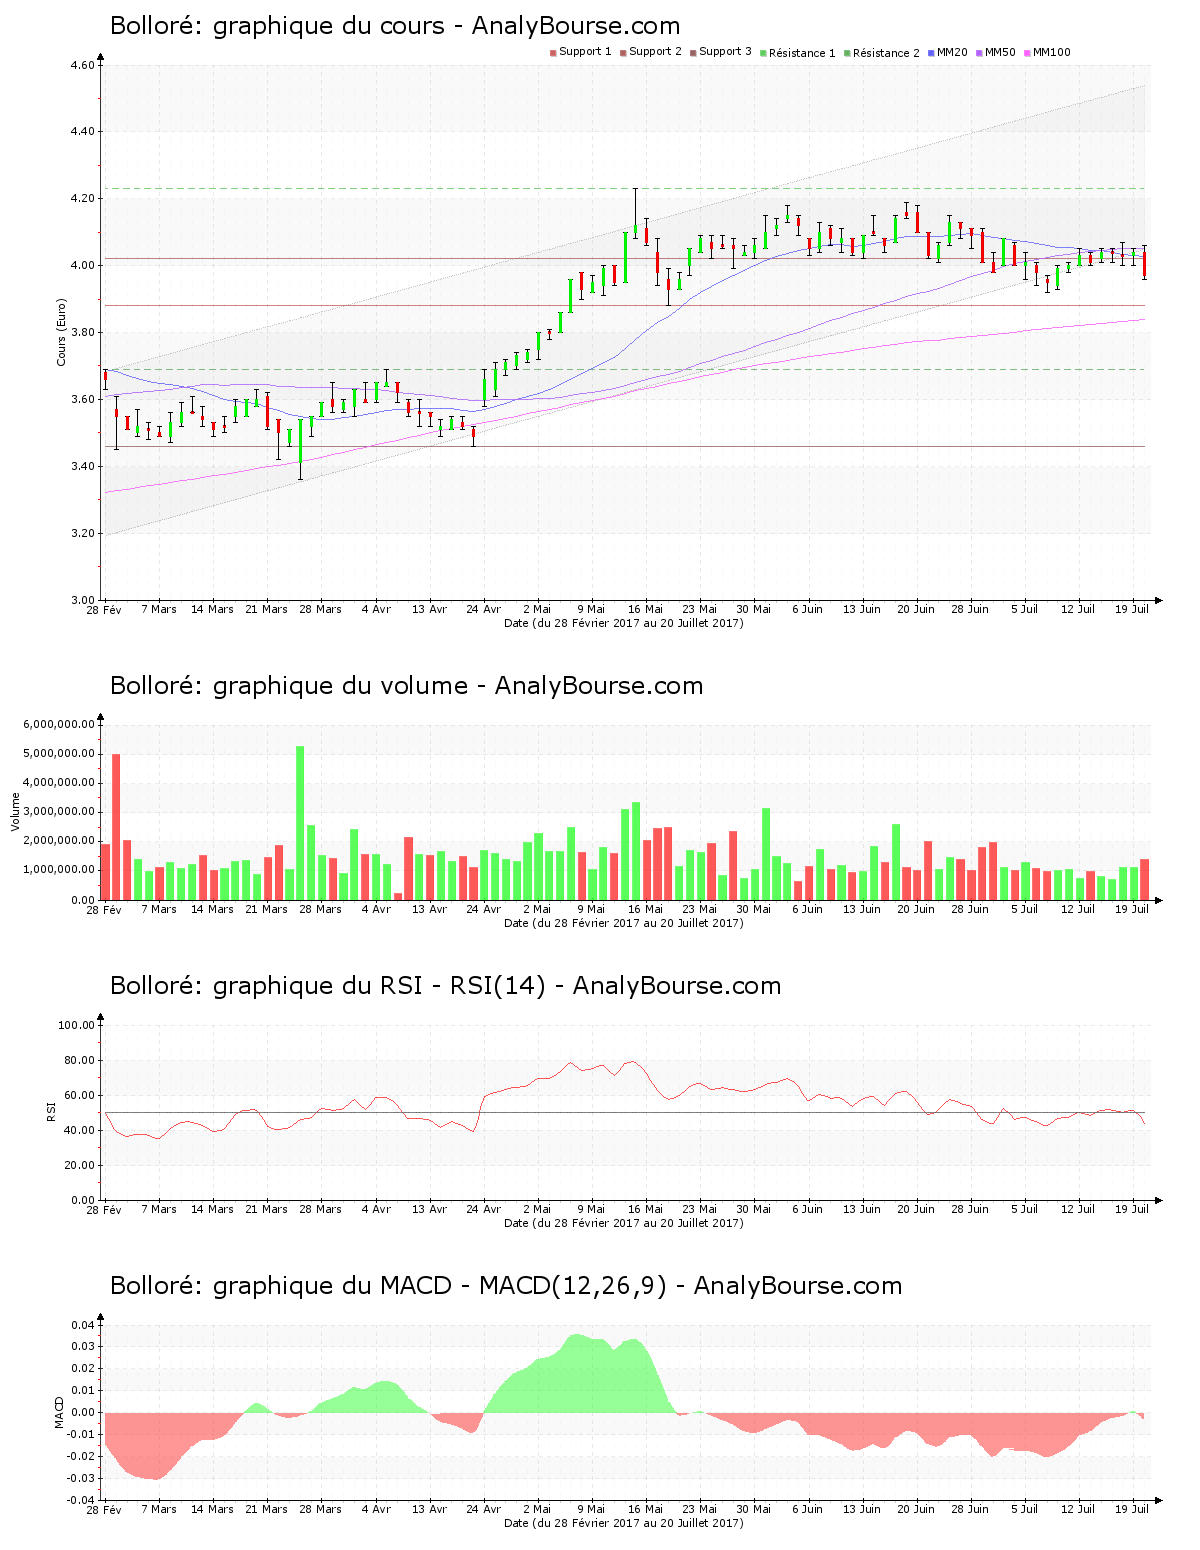Viewport: 1200px width, 1550px height.
Task: Select the Support 2 legend entry
Action: [x=651, y=52]
